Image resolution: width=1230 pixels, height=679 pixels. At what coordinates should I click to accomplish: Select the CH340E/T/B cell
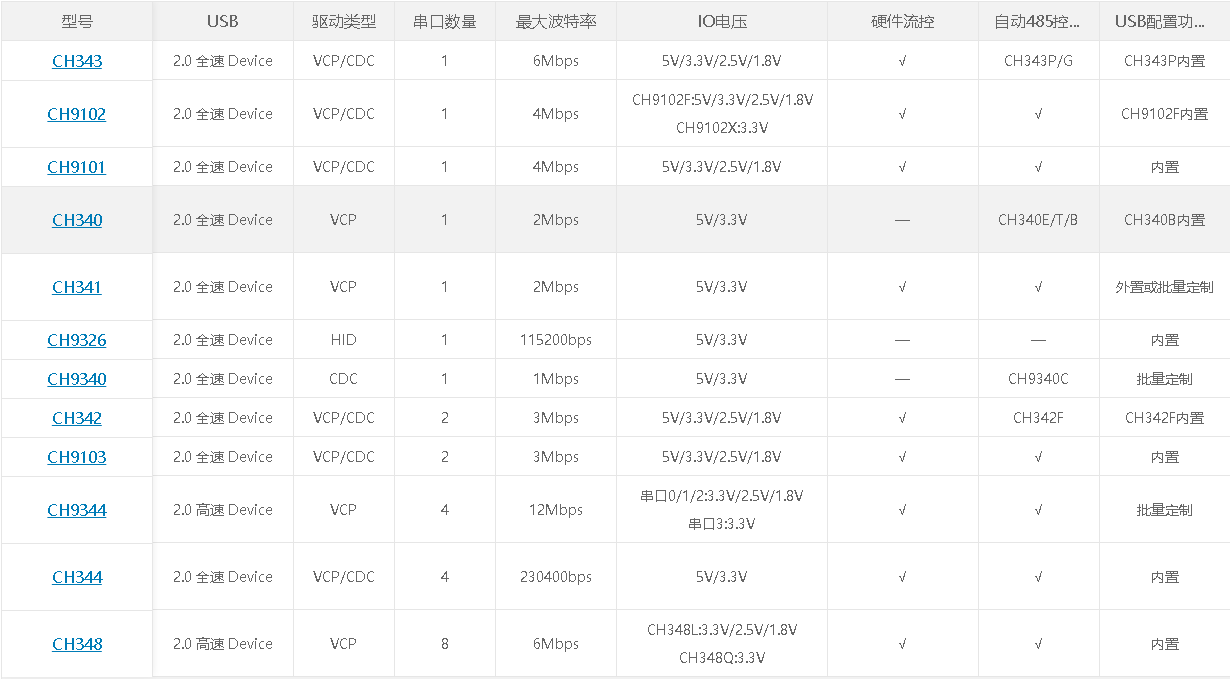pyautogui.click(x=1039, y=220)
